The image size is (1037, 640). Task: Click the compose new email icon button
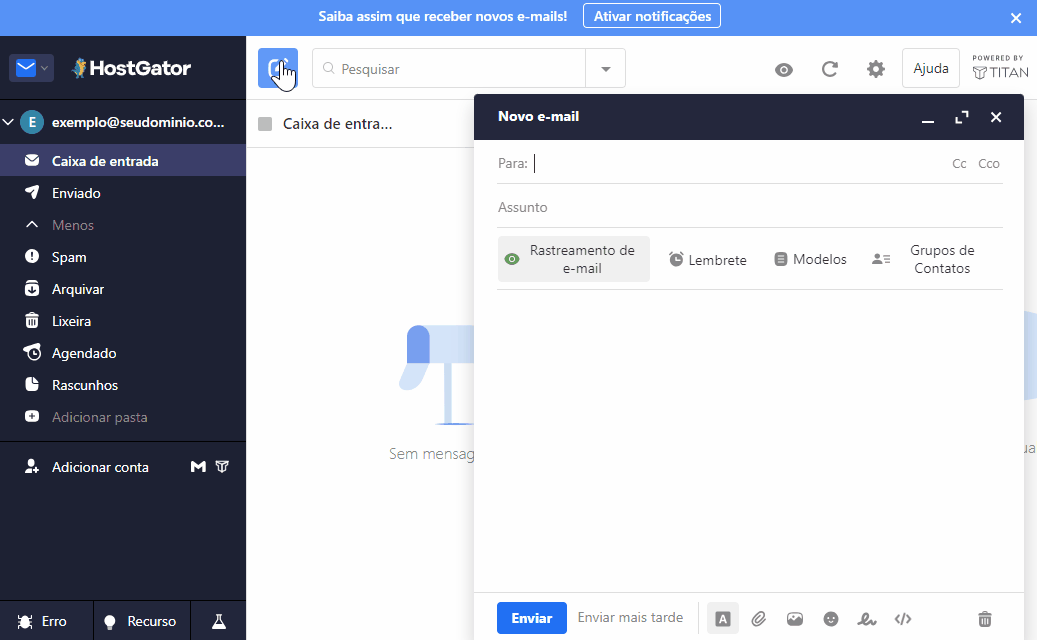click(x=278, y=68)
